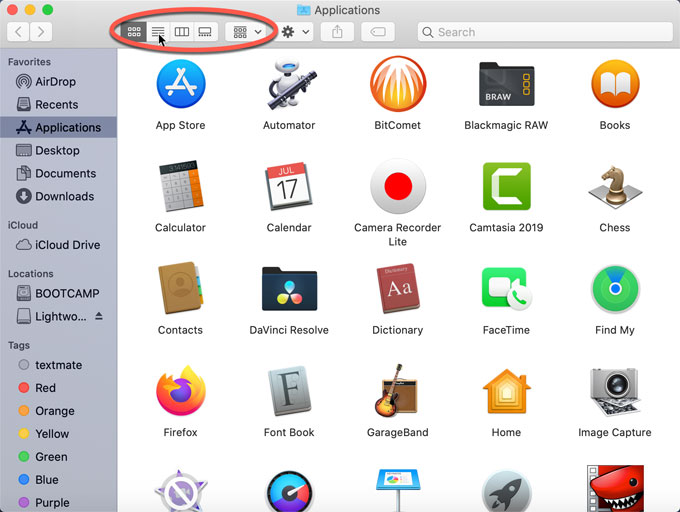Navigate back with the left arrow button
680x512 pixels.
click(17, 32)
